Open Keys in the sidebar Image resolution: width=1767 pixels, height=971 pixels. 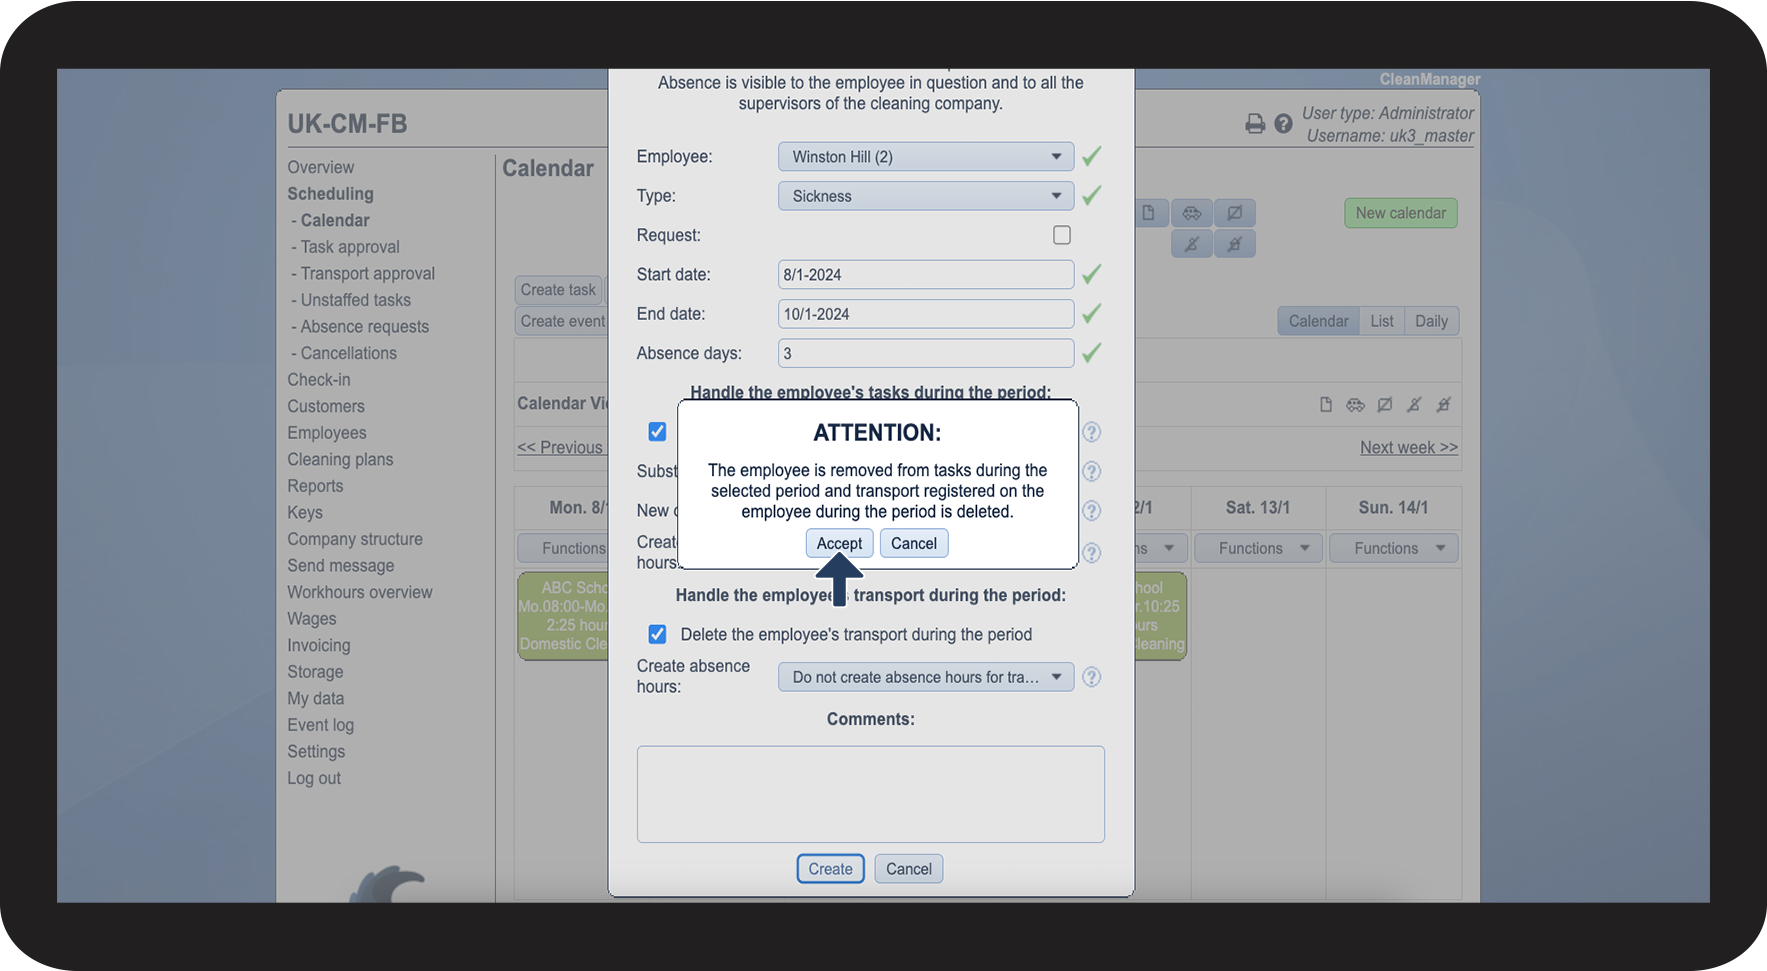coord(305,512)
